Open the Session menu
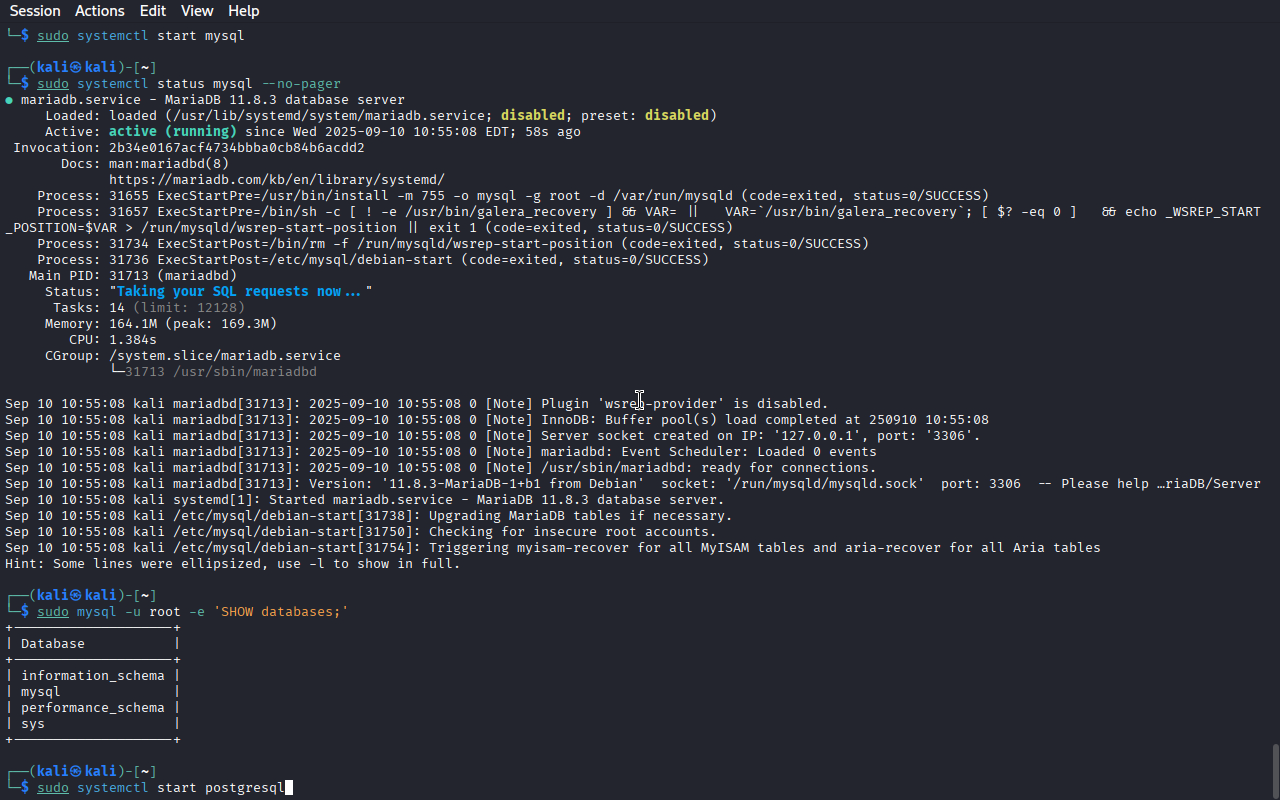This screenshot has width=1280, height=800. coord(35,11)
